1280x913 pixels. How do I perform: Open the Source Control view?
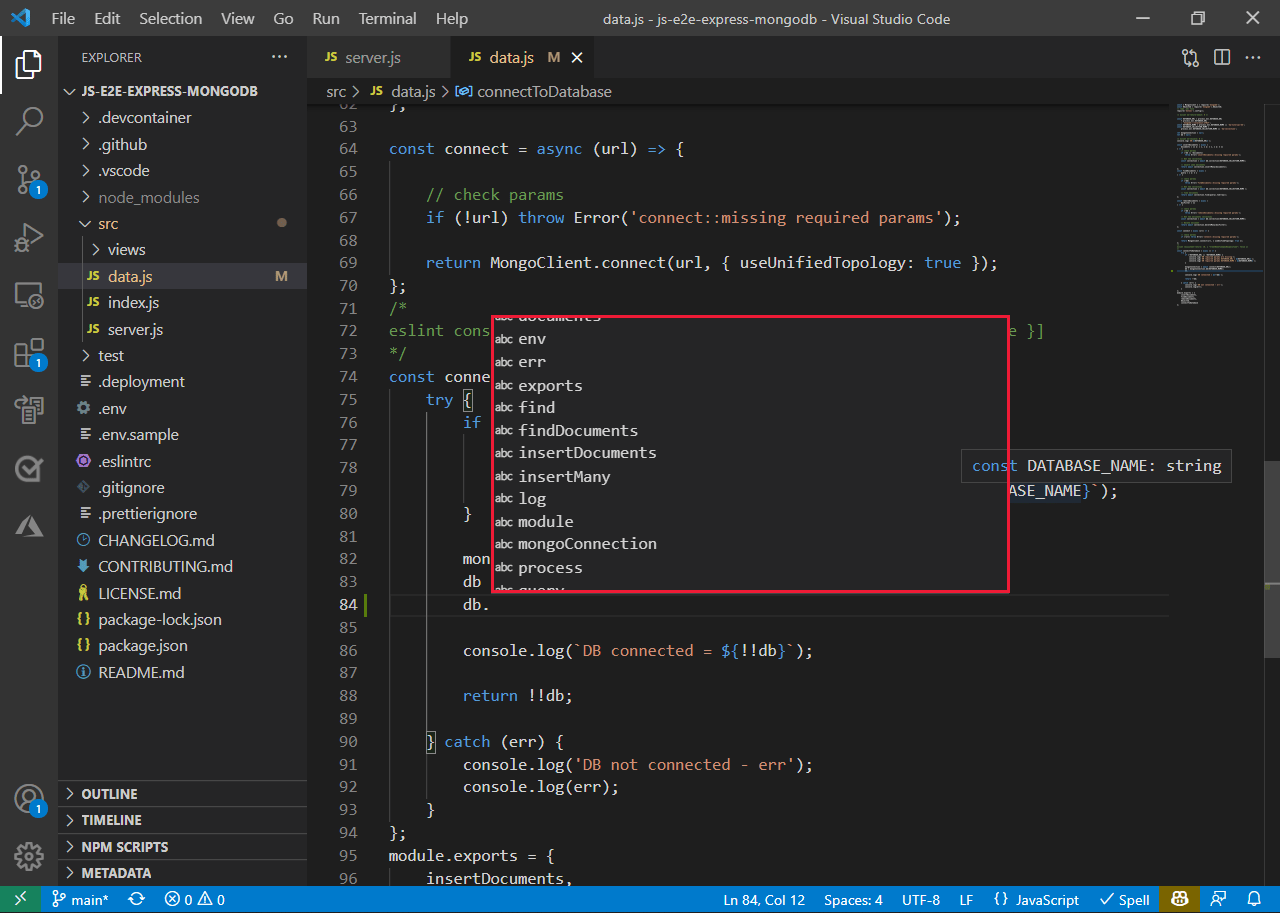(29, 178)
